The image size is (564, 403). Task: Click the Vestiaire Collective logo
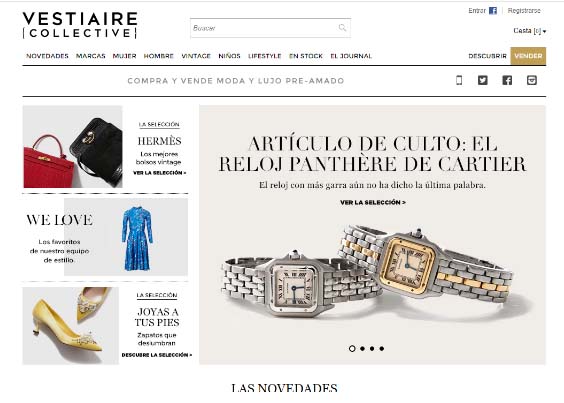[80, 25]
